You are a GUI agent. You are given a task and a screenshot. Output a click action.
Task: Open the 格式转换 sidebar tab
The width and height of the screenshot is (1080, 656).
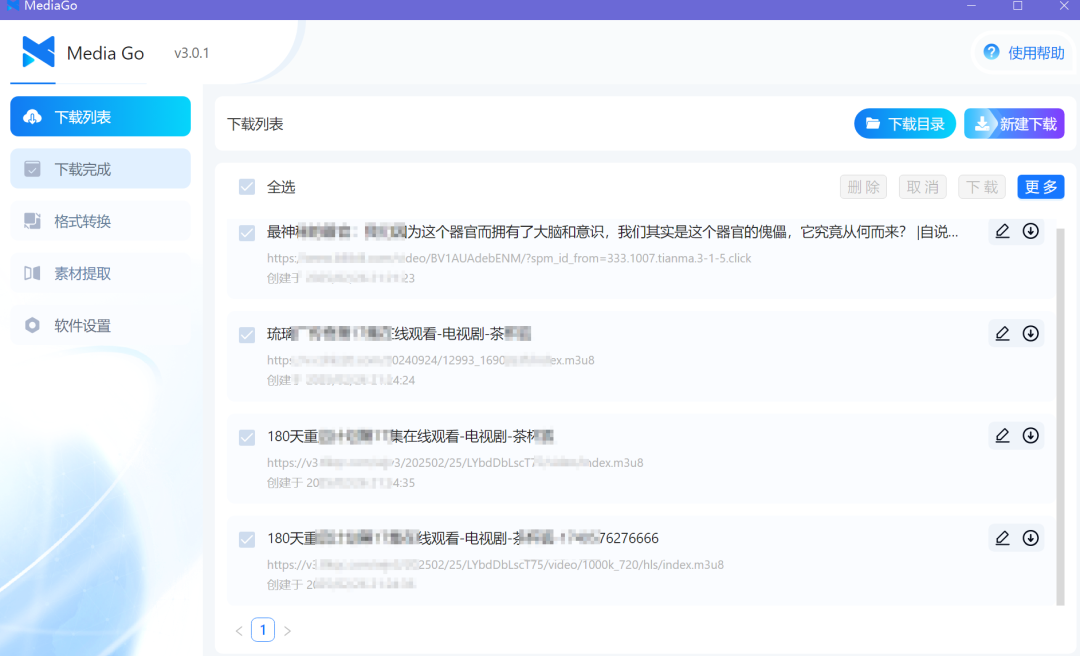pyautogui.click(x=101, y=221)
